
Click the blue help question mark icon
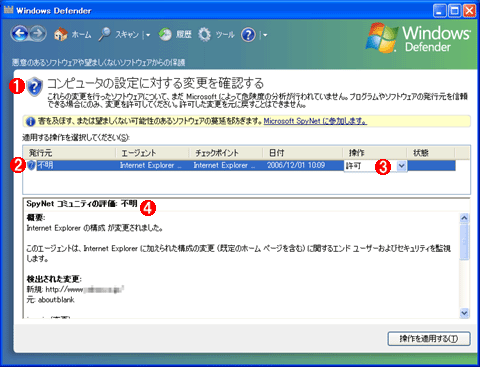click(248, 34)
